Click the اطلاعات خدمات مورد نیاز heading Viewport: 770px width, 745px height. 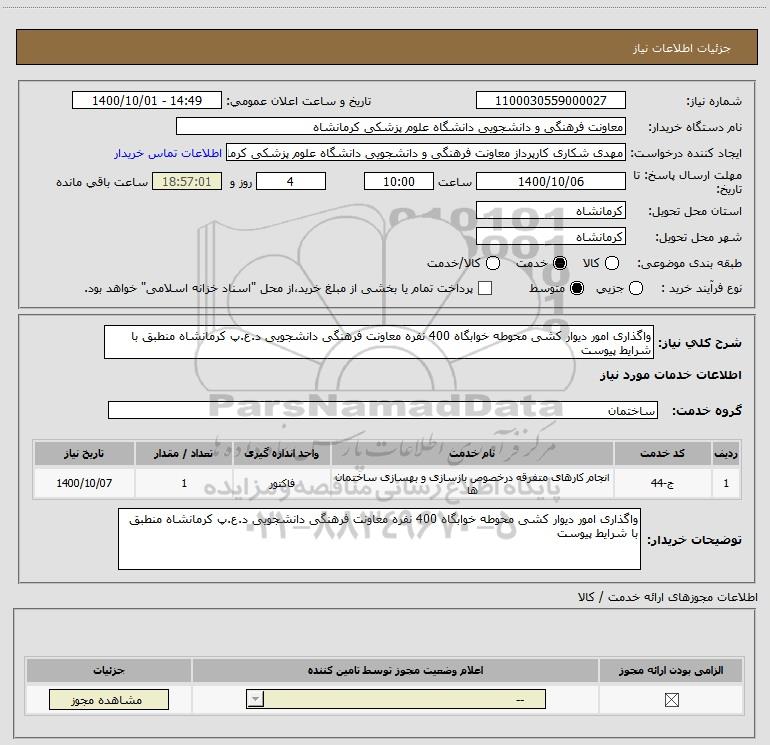[670, 375]
